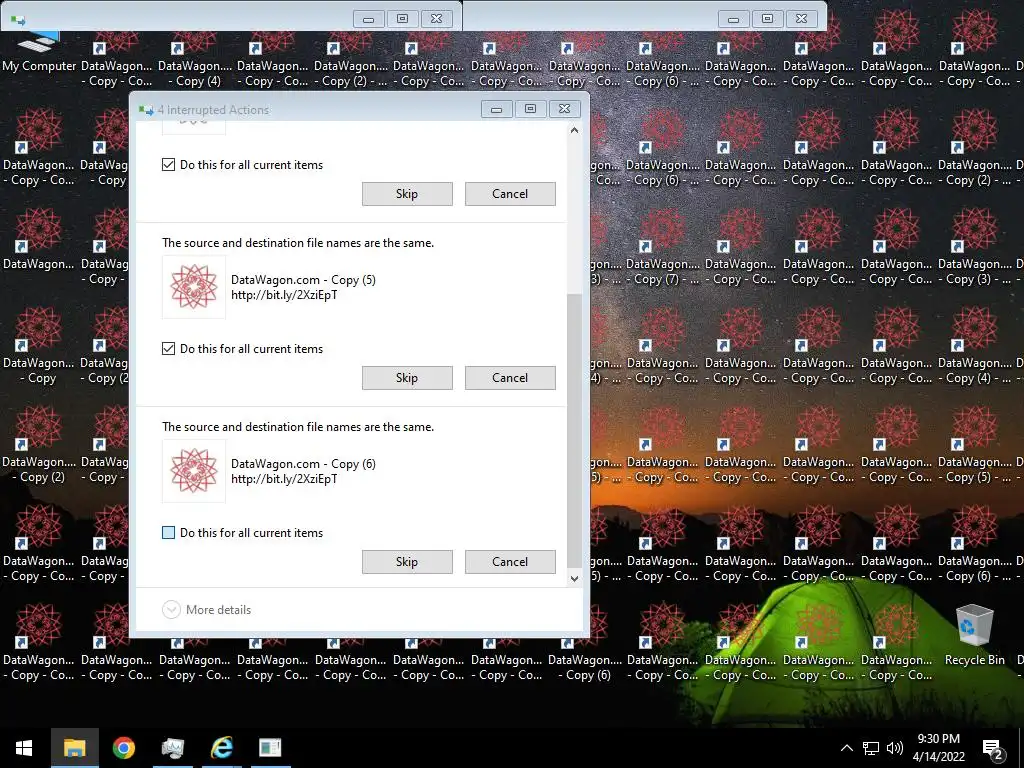Viewport: 1024px width, 768px height.
Task: Click the DataWagon.com - Copy (6) thumbnail
Action: pos(194,472)
